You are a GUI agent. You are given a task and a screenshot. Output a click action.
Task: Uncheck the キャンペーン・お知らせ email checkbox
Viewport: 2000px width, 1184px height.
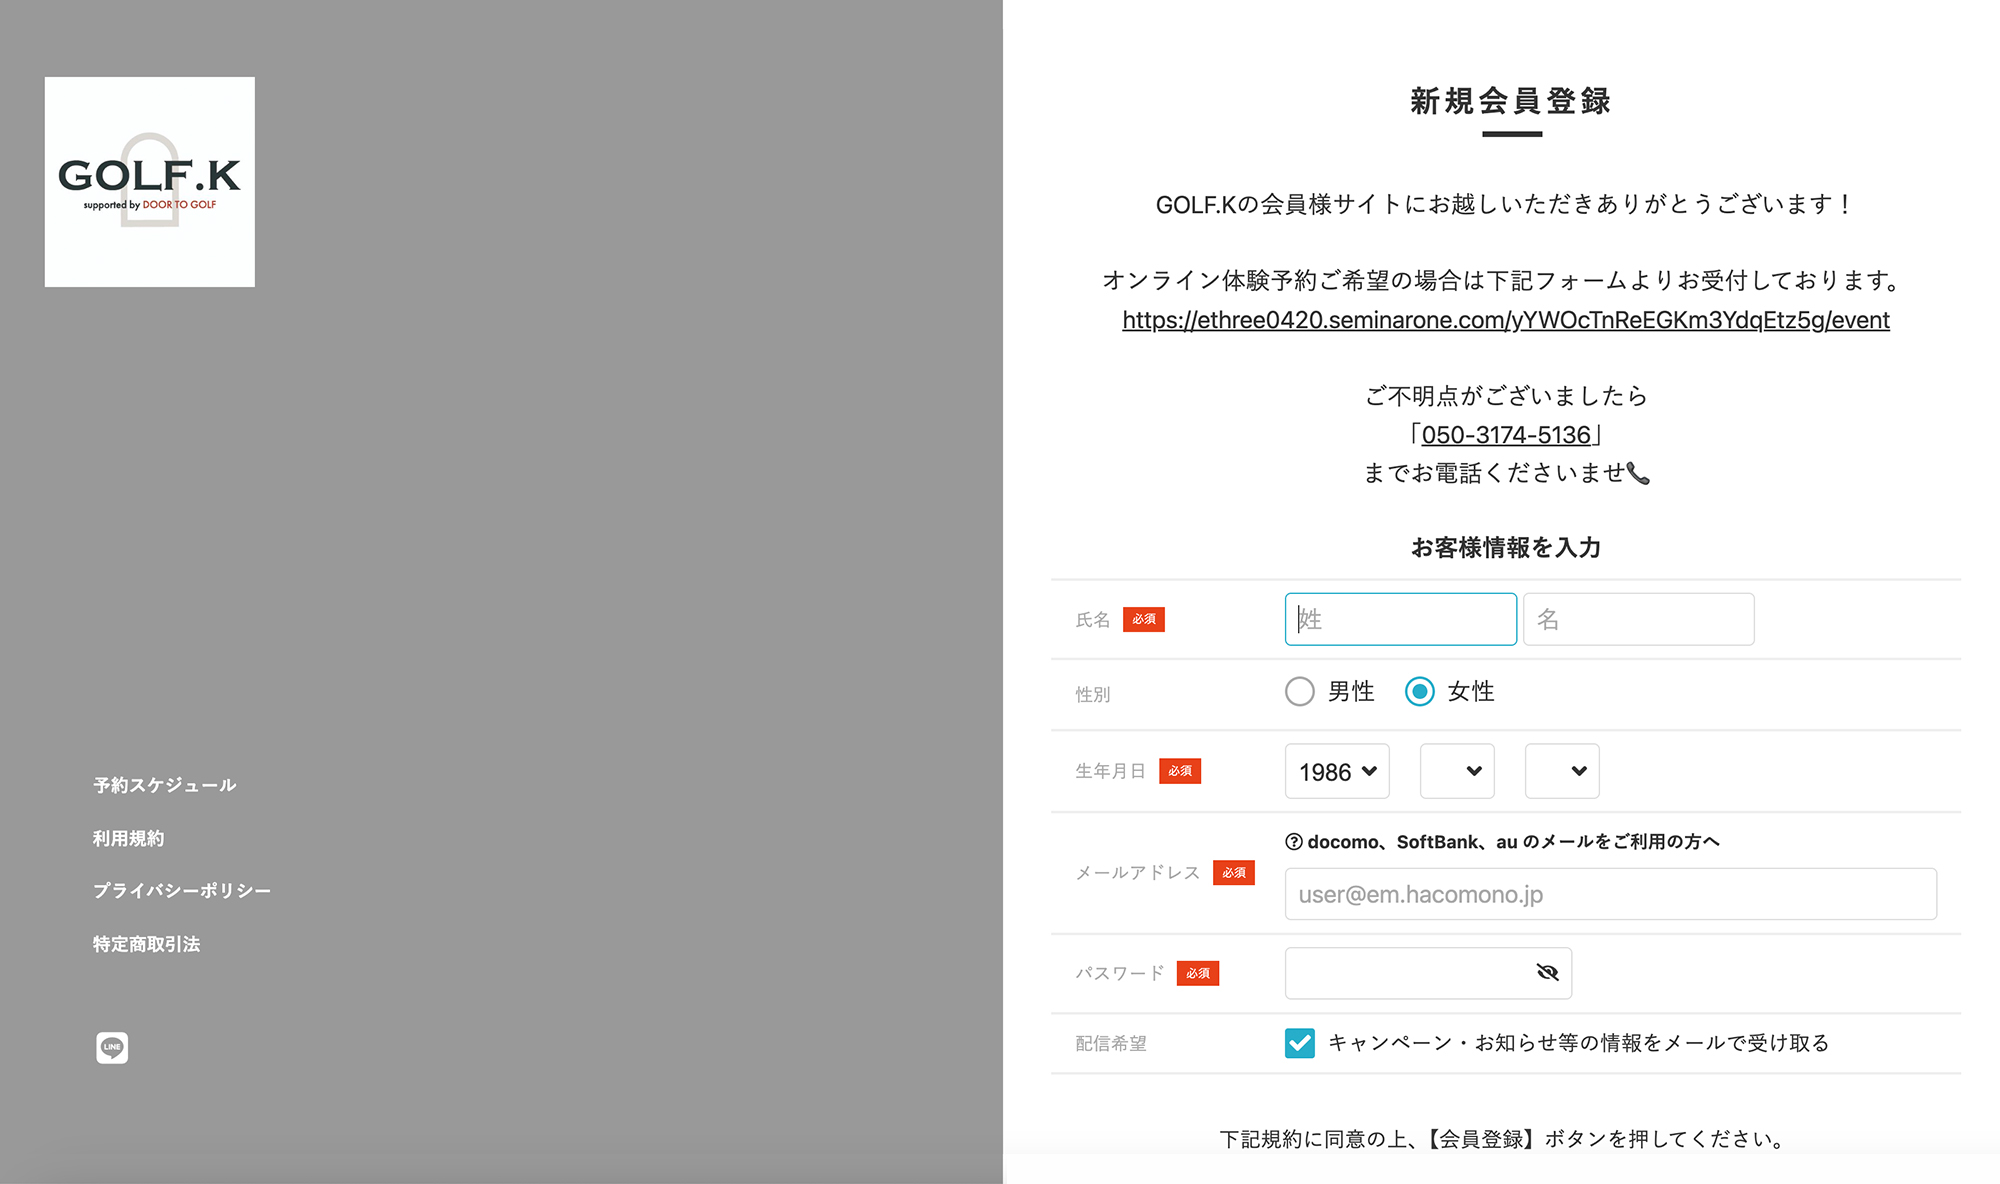point(1299,1043)
